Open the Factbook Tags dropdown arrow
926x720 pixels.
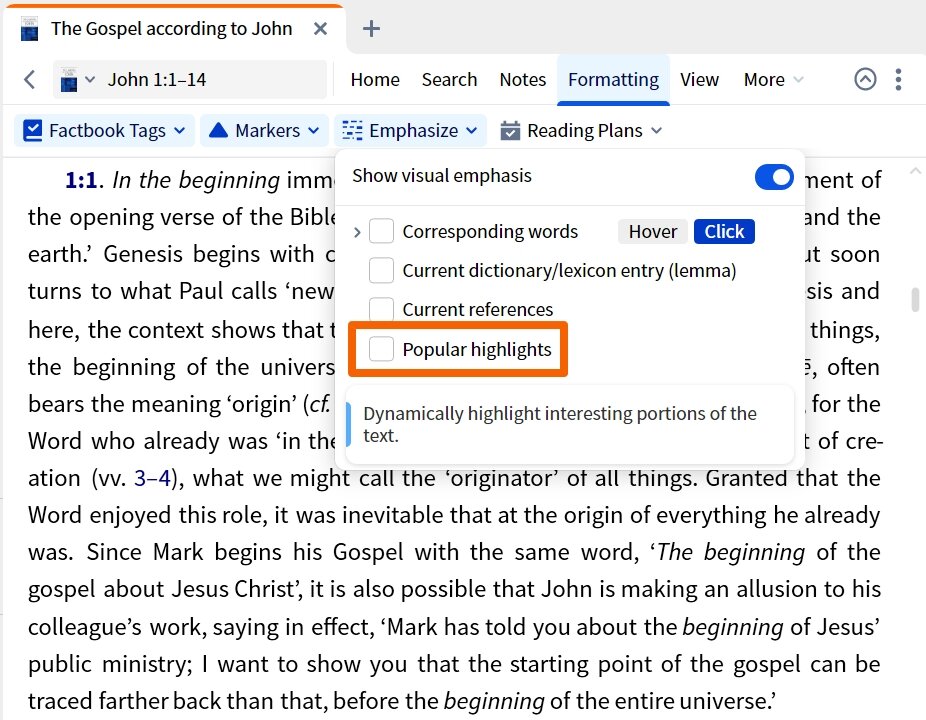[180, 131]
